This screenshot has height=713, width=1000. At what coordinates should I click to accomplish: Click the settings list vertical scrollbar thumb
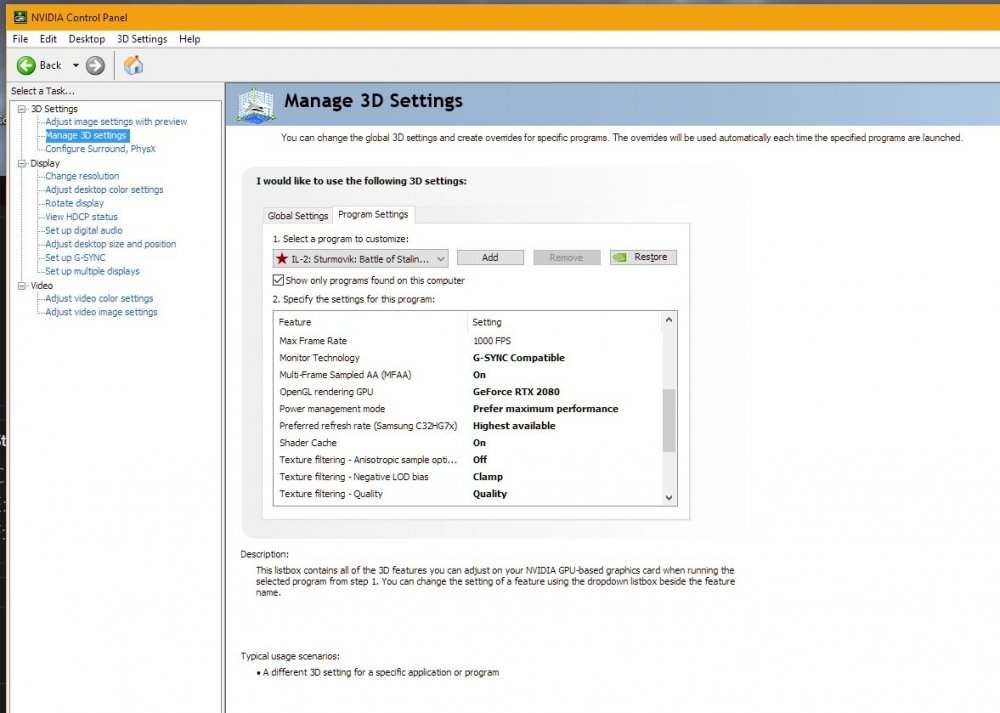click(x=669, y=420)
